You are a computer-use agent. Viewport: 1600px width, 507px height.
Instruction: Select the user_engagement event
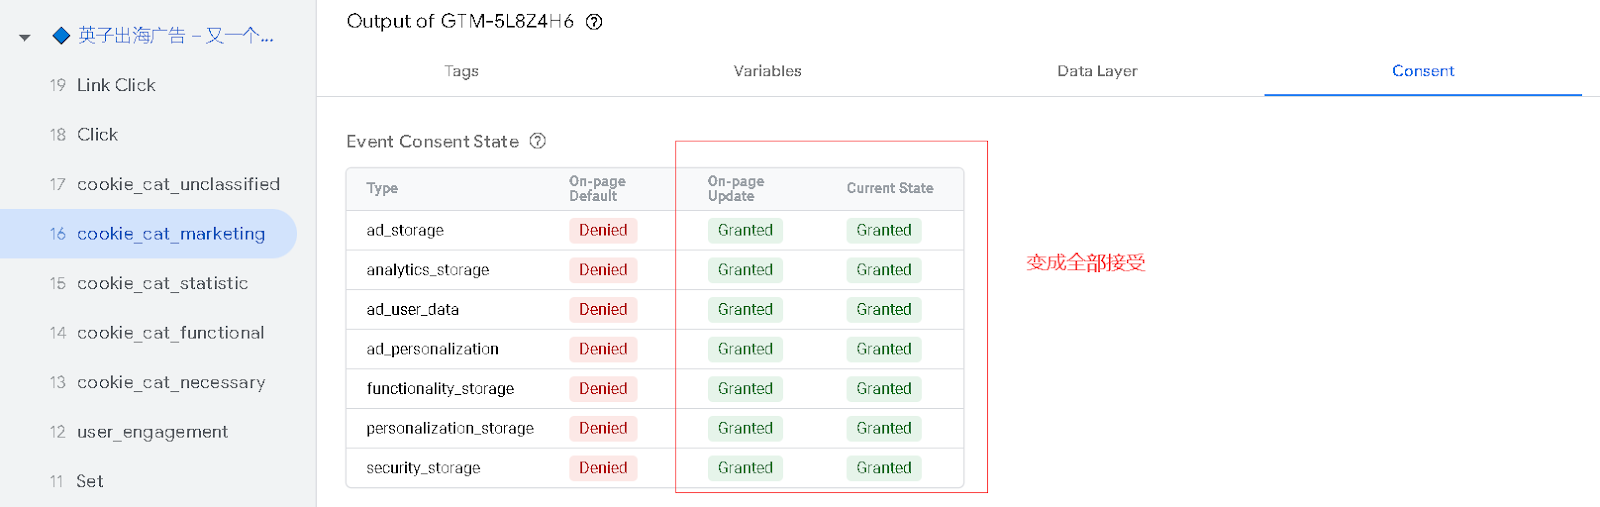pyautogui.click(x=152, y=432)
